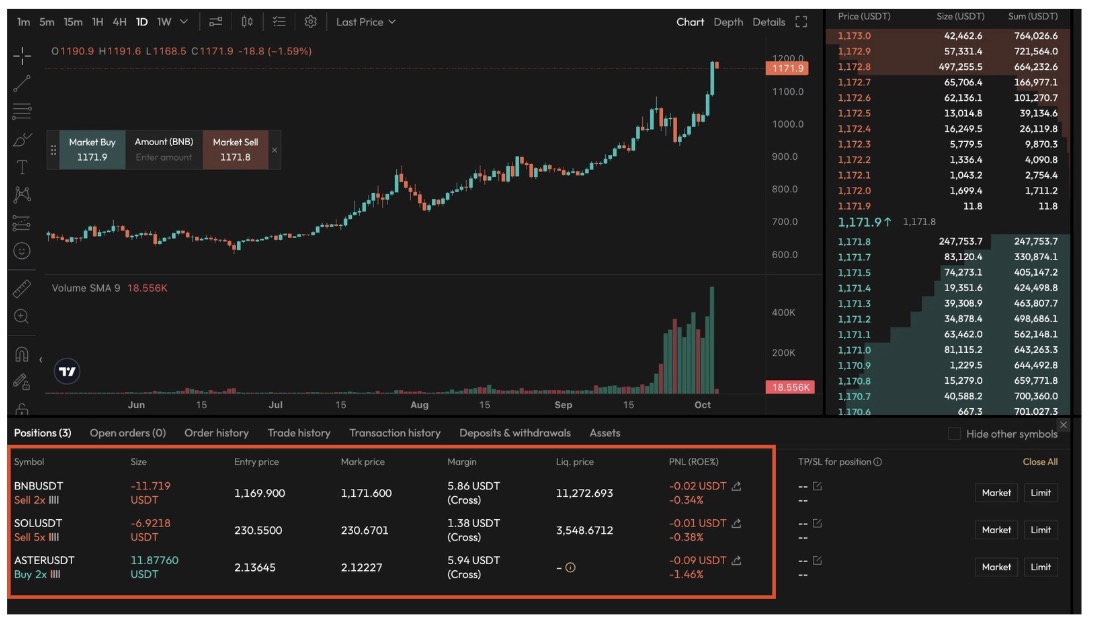
Task: Collapse the drawing toolbar with the side arrow
Action: 41,359
